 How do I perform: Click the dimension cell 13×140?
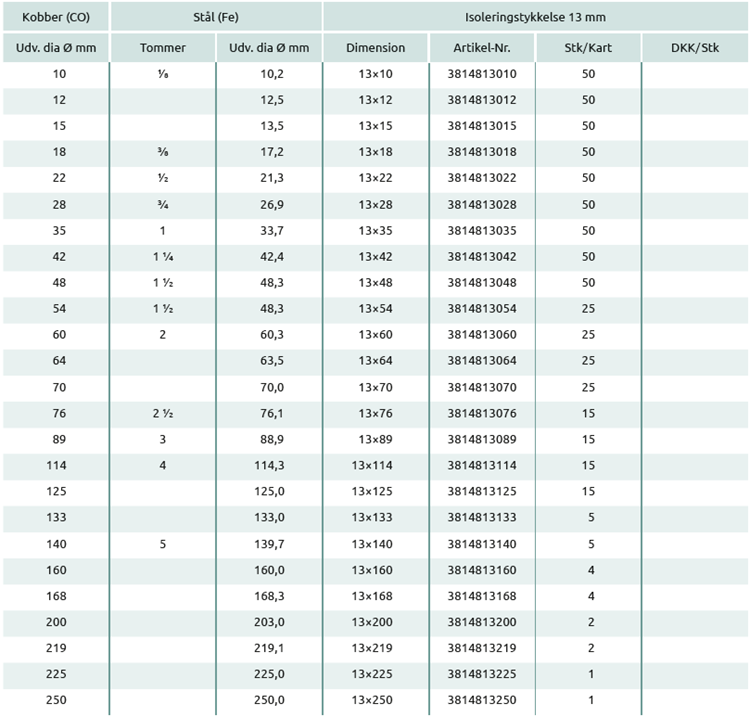click(x=372, y=544)
